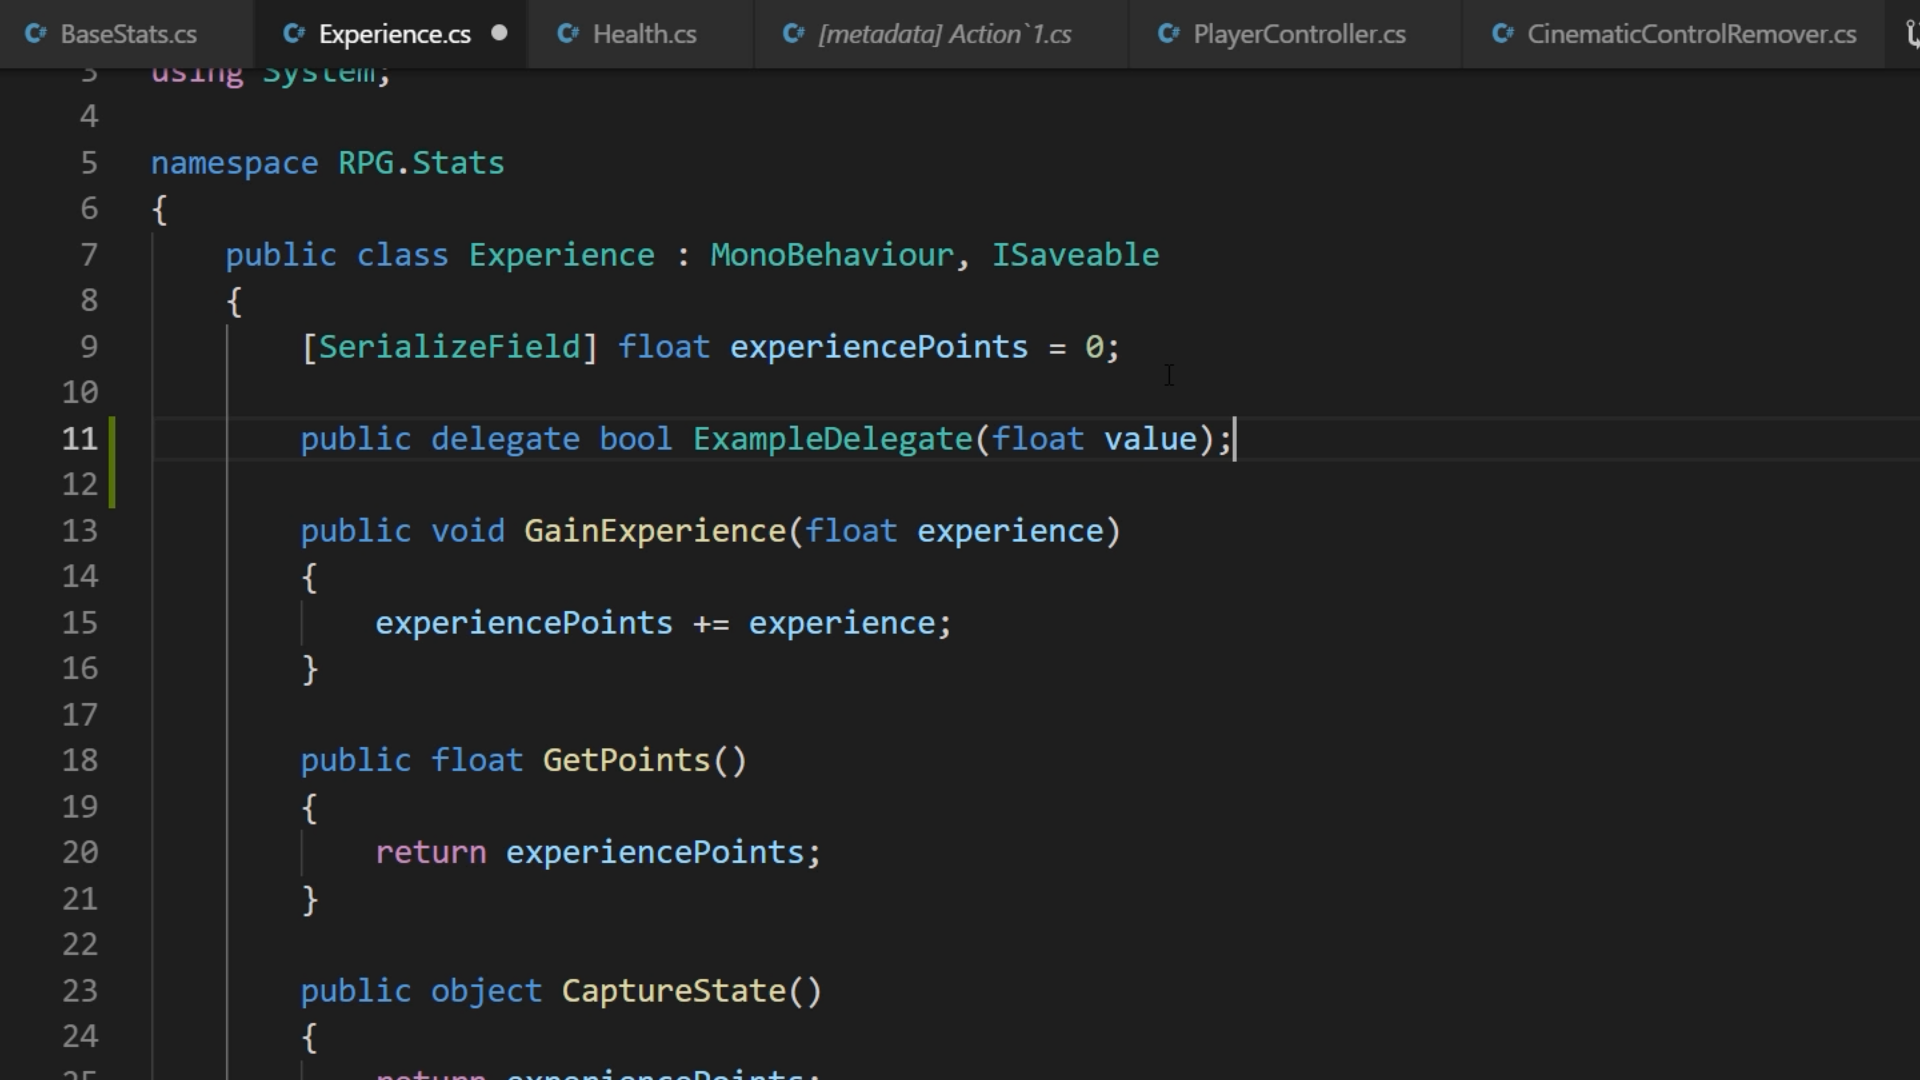Click line number 23 in the gutter
This screenshot has height=1080, width=1920.
80,991
